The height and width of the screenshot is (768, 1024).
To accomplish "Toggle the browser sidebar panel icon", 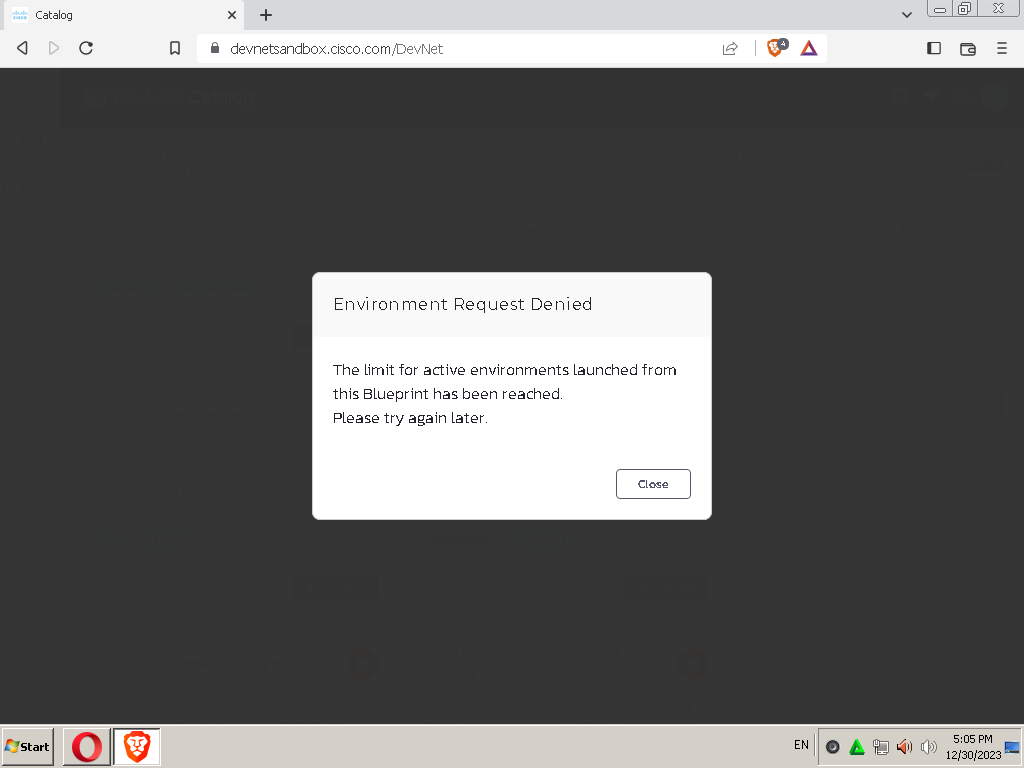I will tap(932, 47).
